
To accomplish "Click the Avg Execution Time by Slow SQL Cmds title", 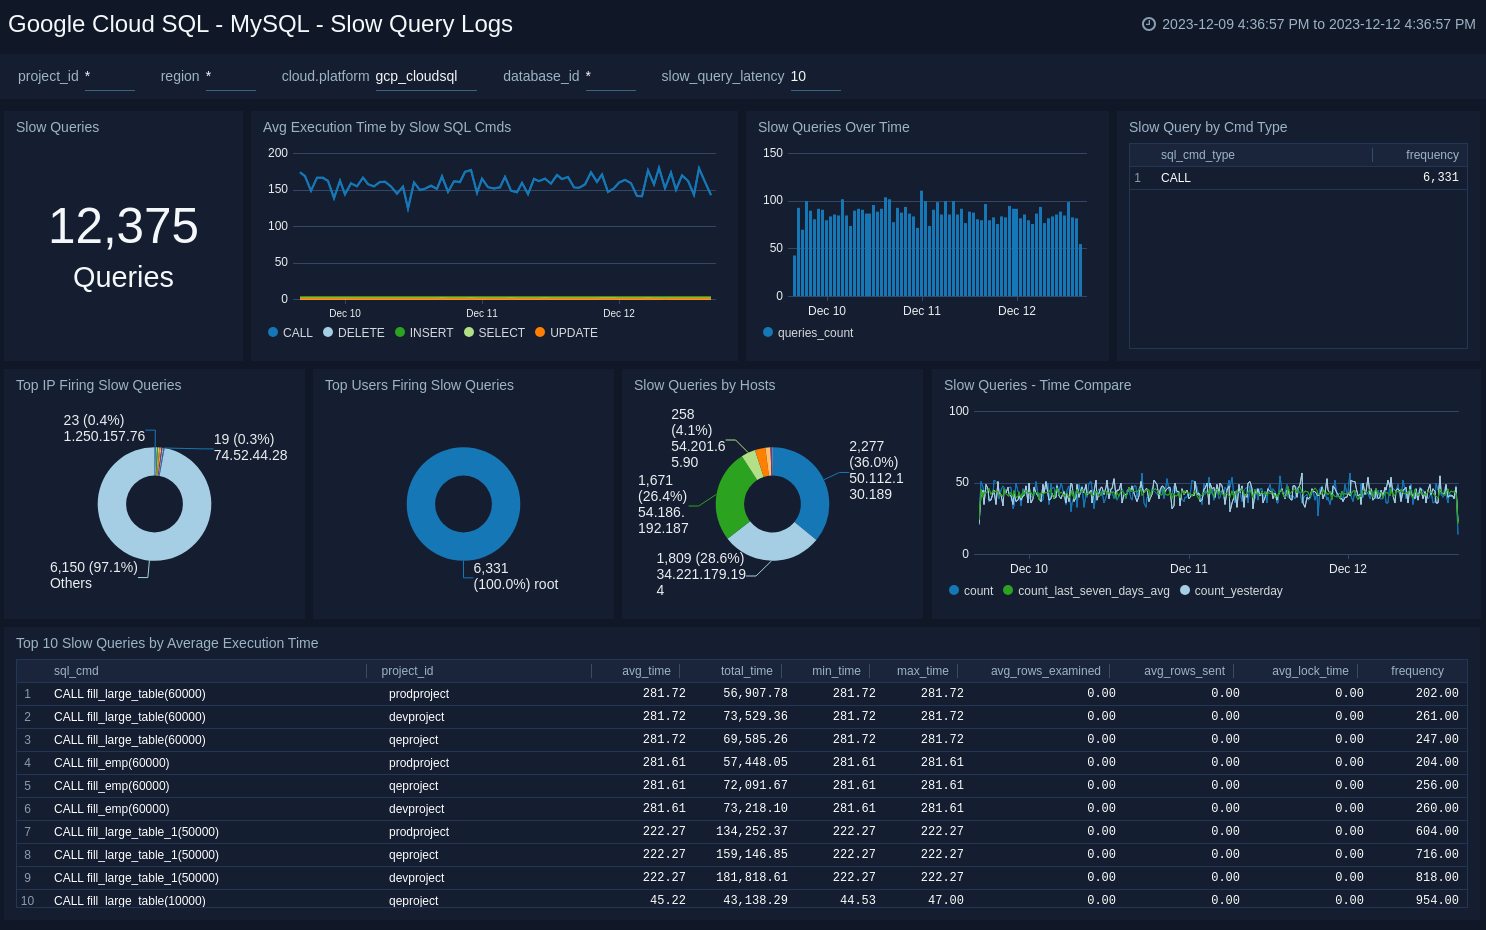I will [386, 127].
